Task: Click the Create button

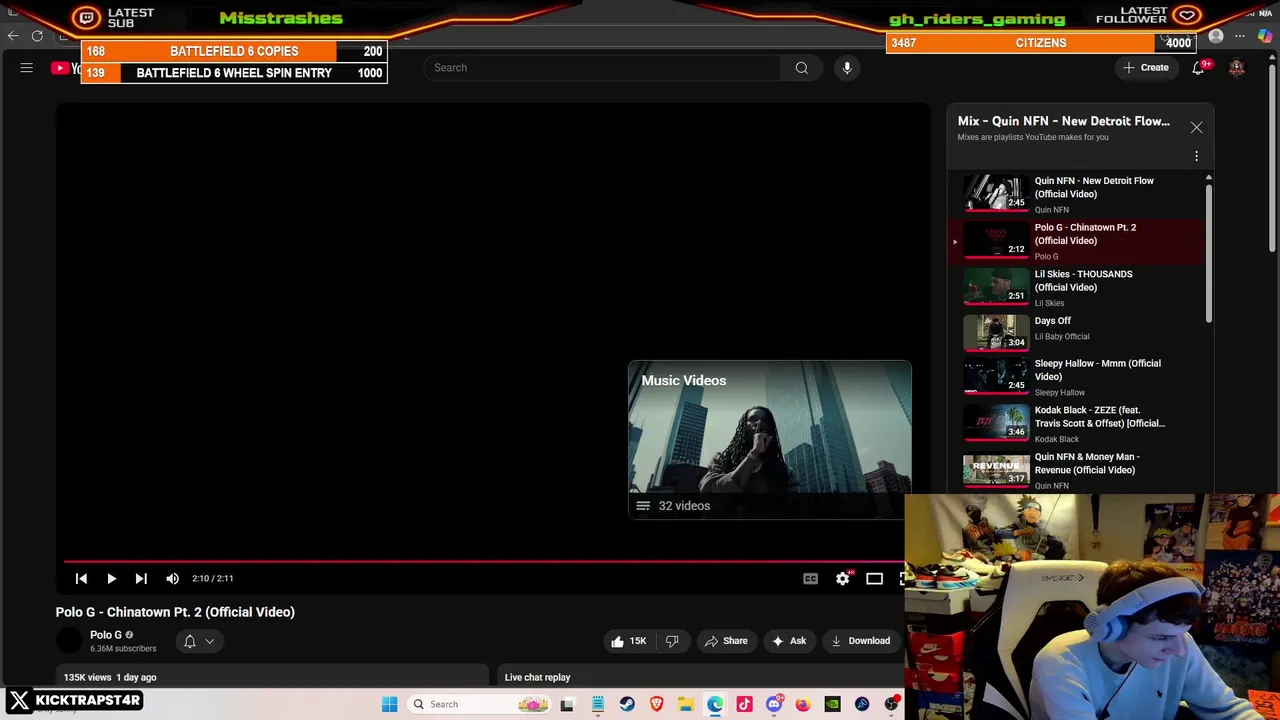Action: tap(1146, 68)
